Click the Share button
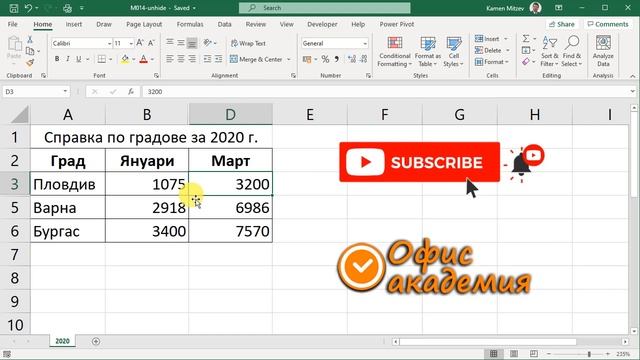The height and width of the screenshot is (360, 640). 562,24
